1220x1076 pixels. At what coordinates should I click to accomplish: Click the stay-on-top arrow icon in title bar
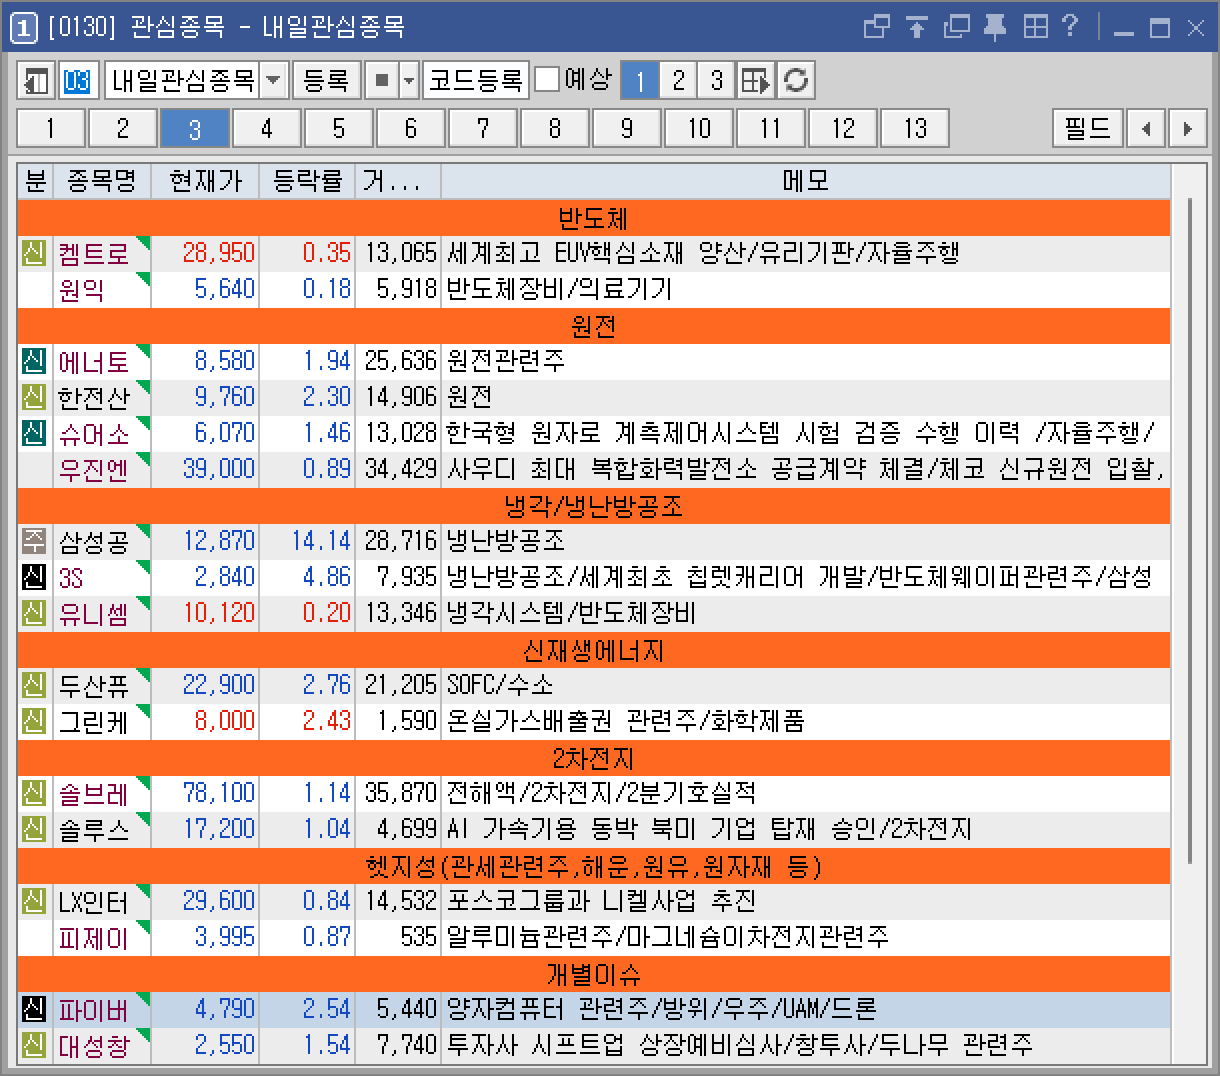[x=917, y=27]
